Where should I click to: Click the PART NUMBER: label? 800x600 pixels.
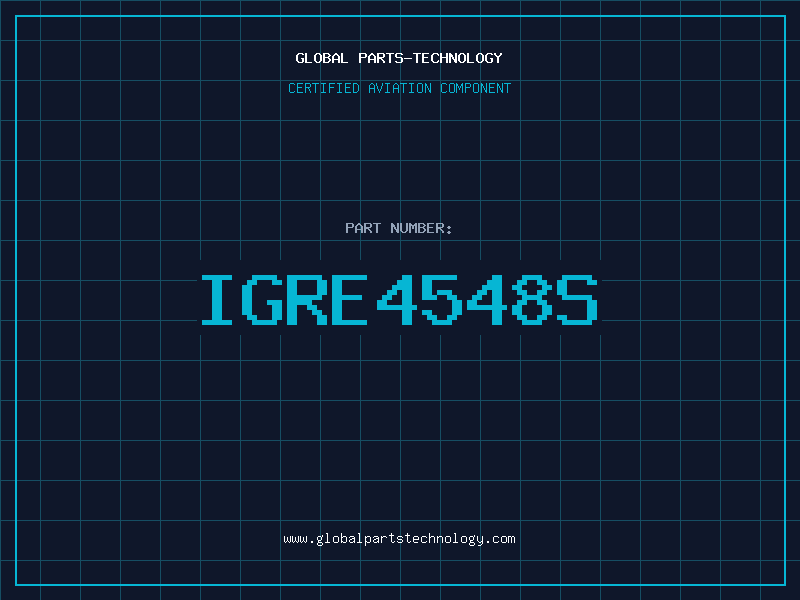(x=398, y=228)
